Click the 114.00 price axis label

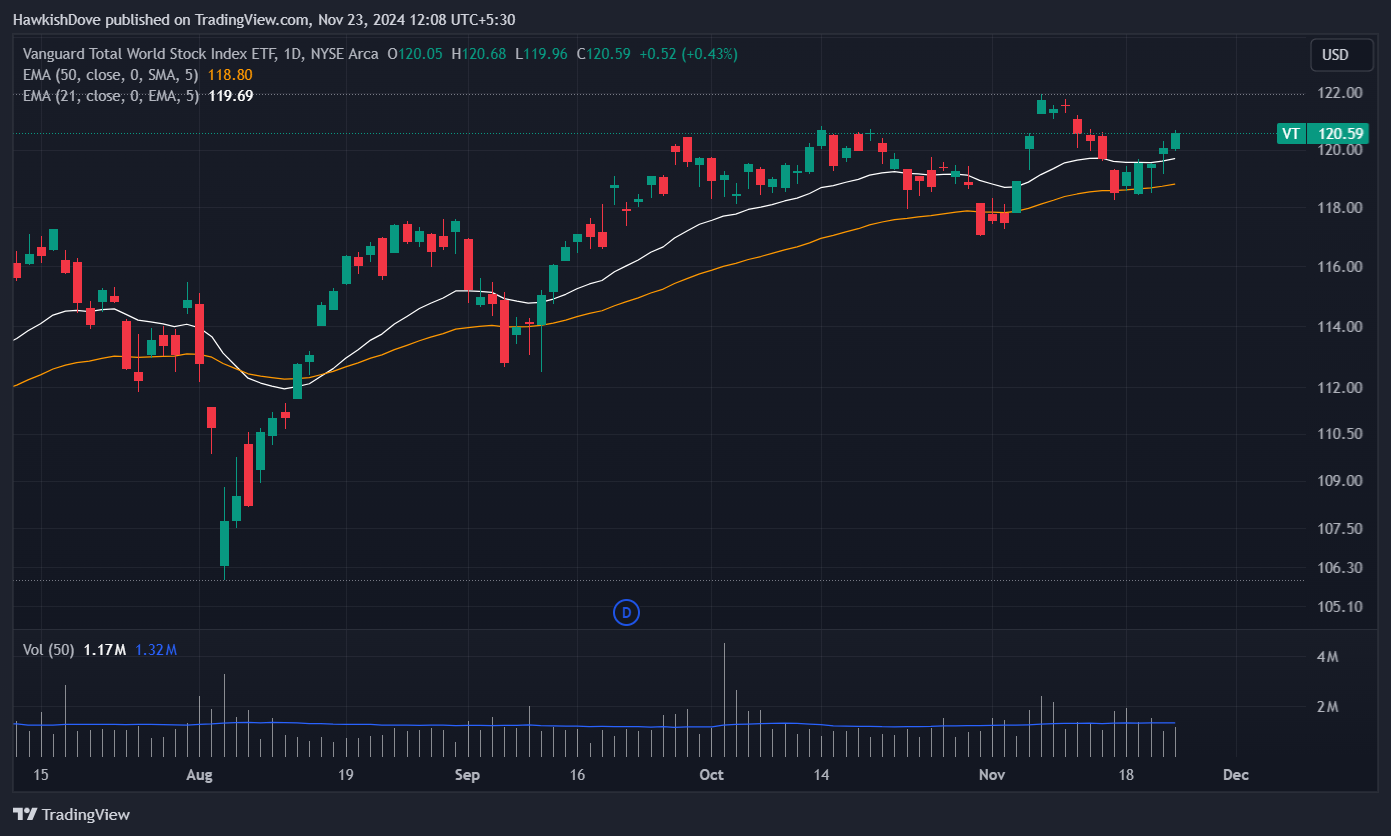click(1340, 327)
